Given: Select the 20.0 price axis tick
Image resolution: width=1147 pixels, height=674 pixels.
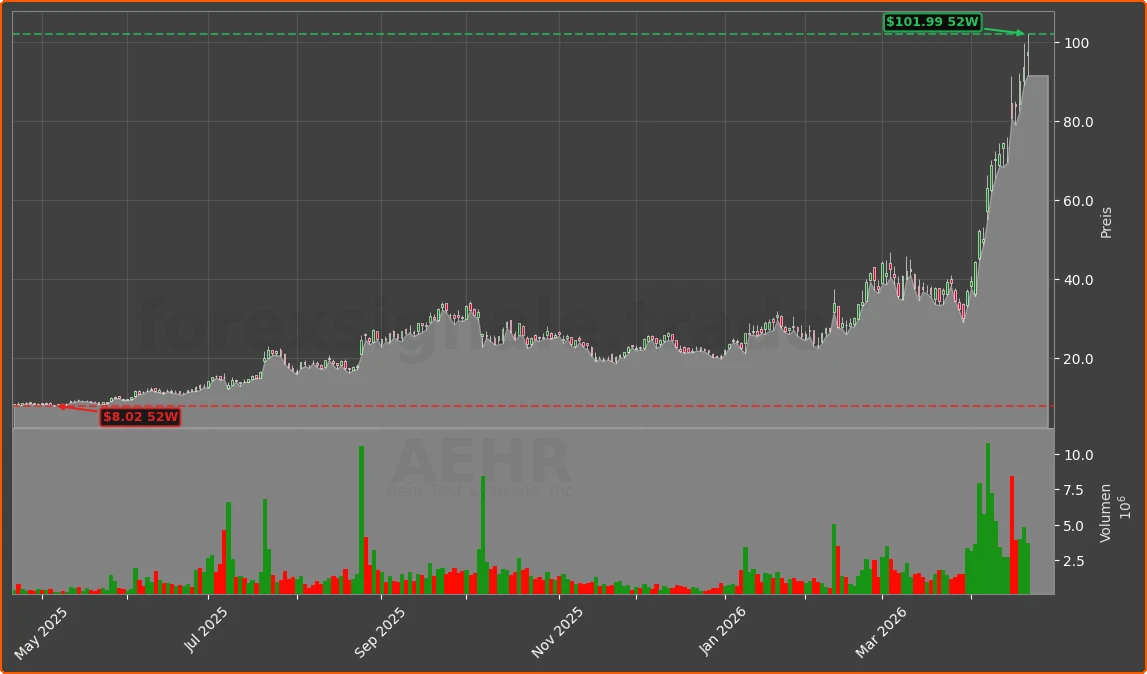Looking at the screenshot, I should [x=1079, y=359].
